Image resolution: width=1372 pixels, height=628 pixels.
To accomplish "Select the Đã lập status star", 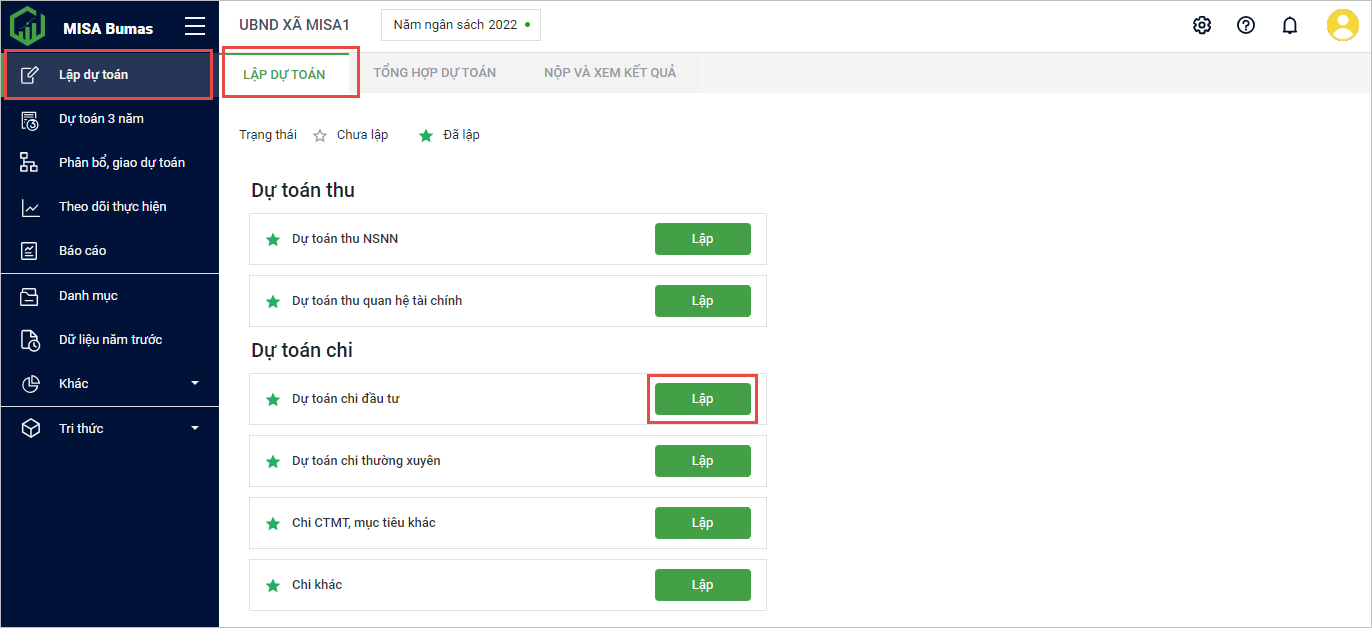I will coord(426,135).
